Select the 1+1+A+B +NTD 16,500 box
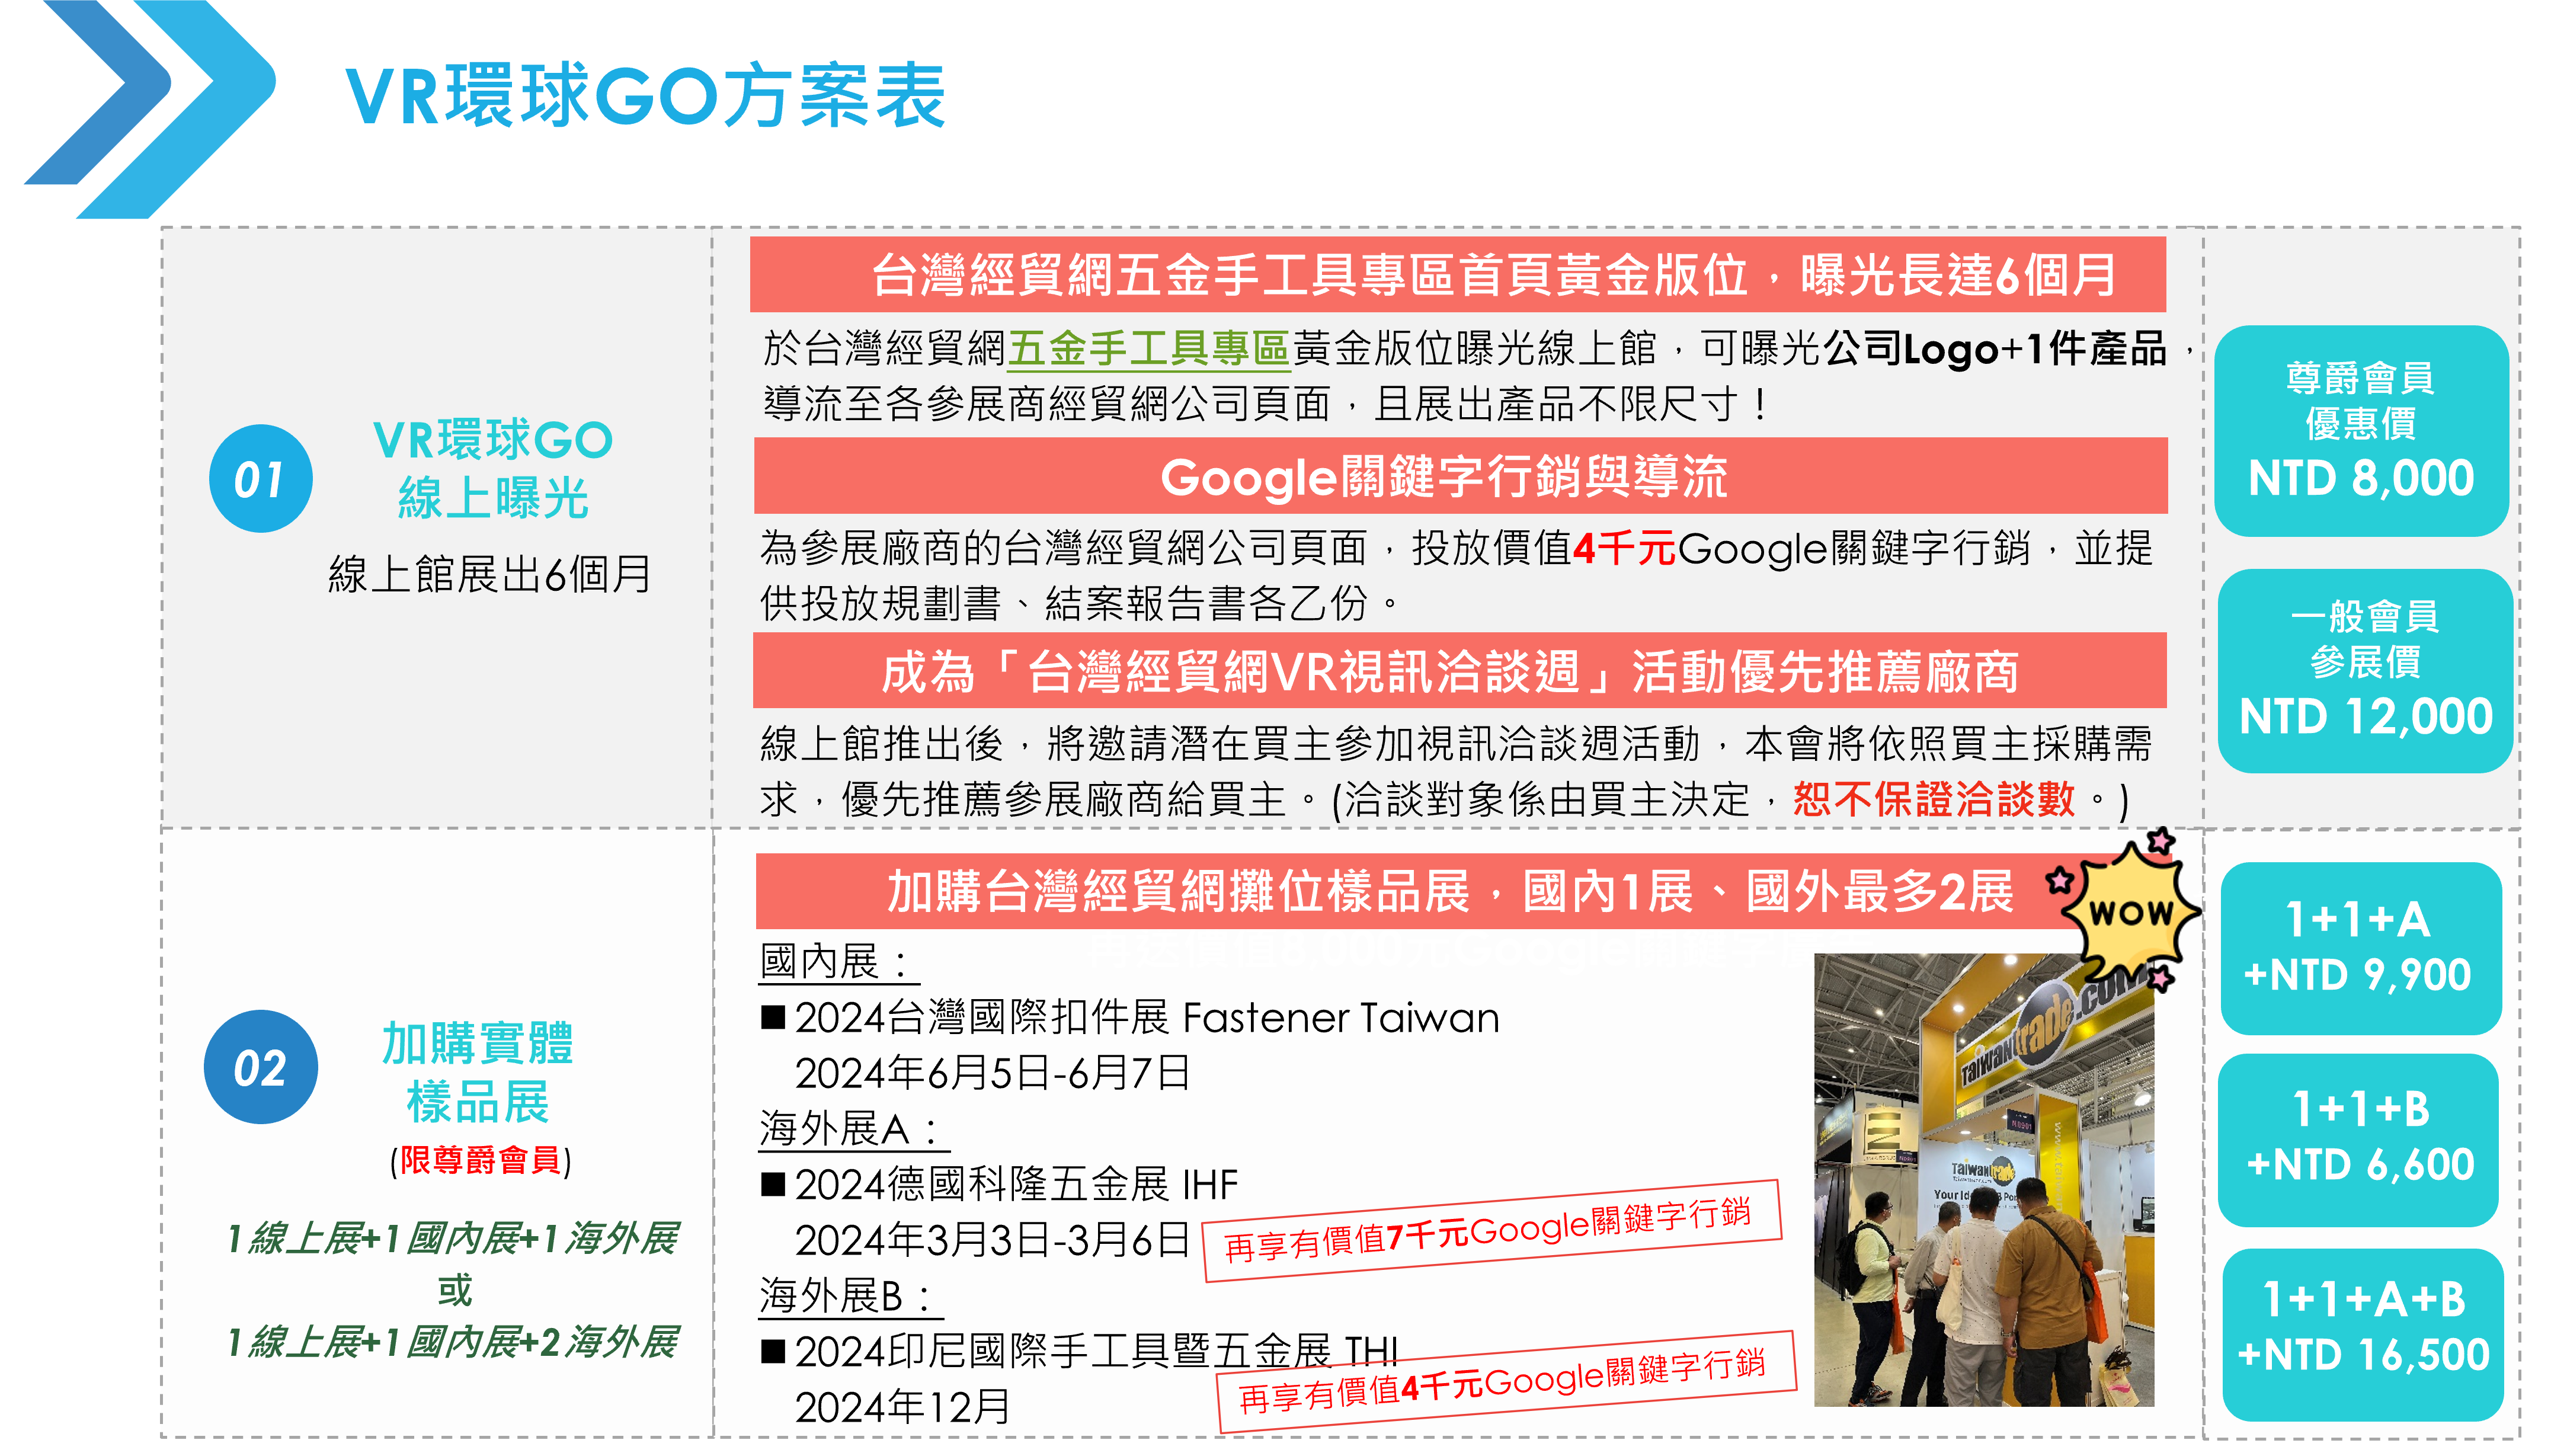2551x1456 pixels. (2362, 1334)
